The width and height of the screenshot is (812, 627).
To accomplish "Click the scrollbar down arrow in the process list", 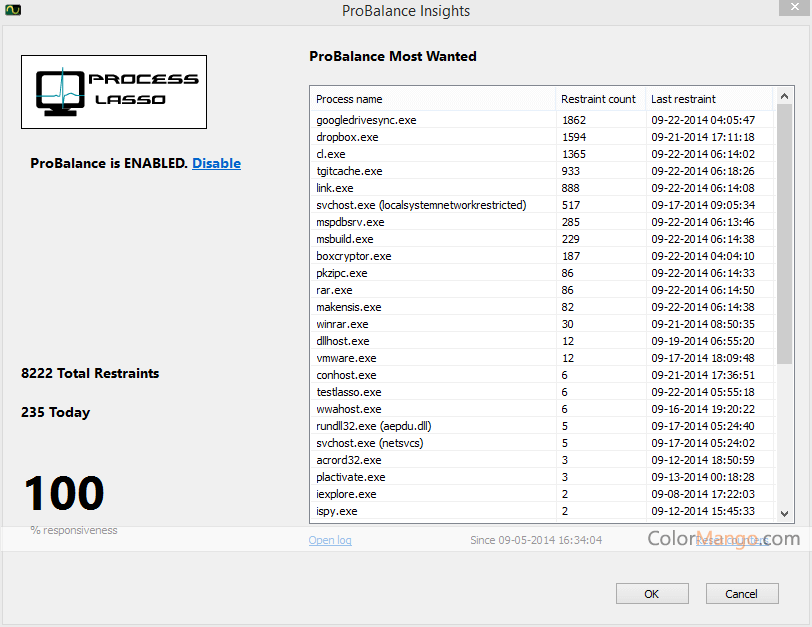I will (x=785, y=513).
